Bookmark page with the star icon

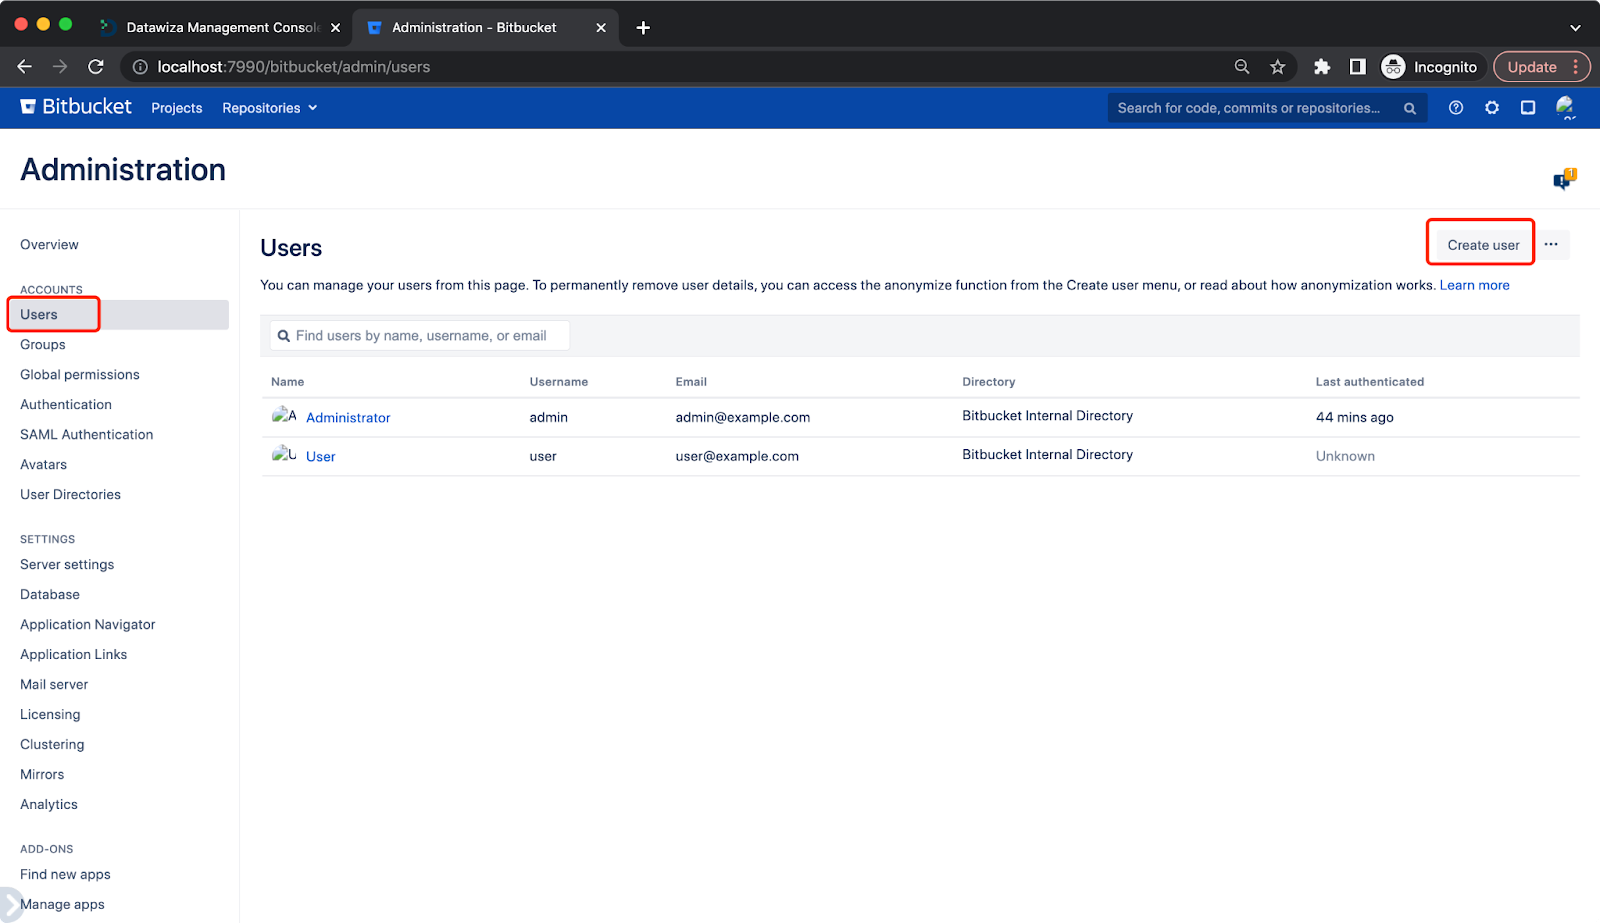tap(1278, 67)
